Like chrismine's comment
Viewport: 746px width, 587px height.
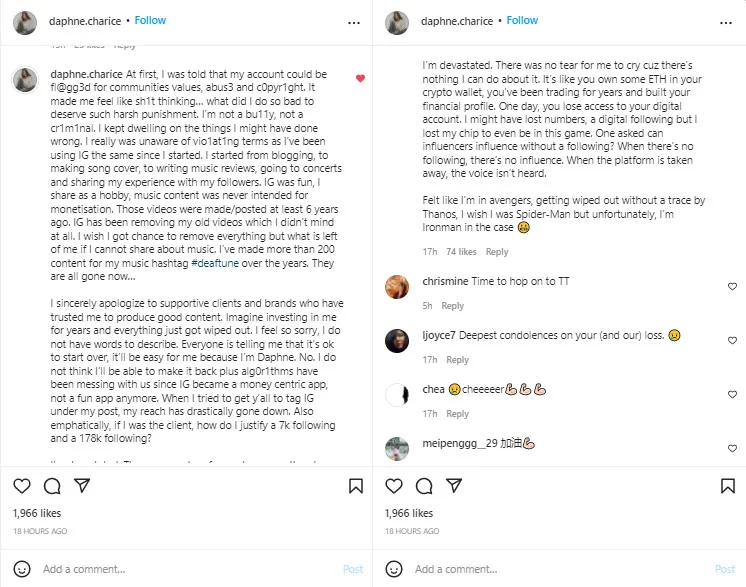pyautogui.click(x=732, y=287)
